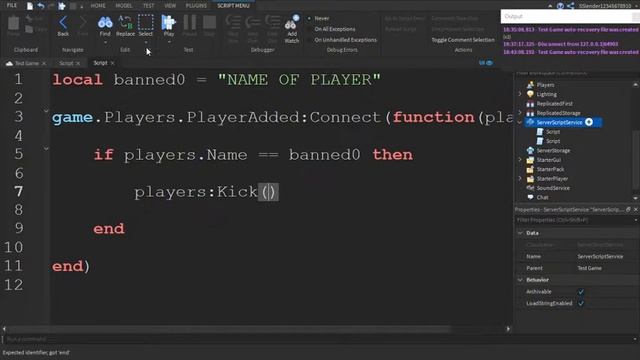Expand the Lighting tree node
Screen dimensions: 640x360
[x=520, y=94]
